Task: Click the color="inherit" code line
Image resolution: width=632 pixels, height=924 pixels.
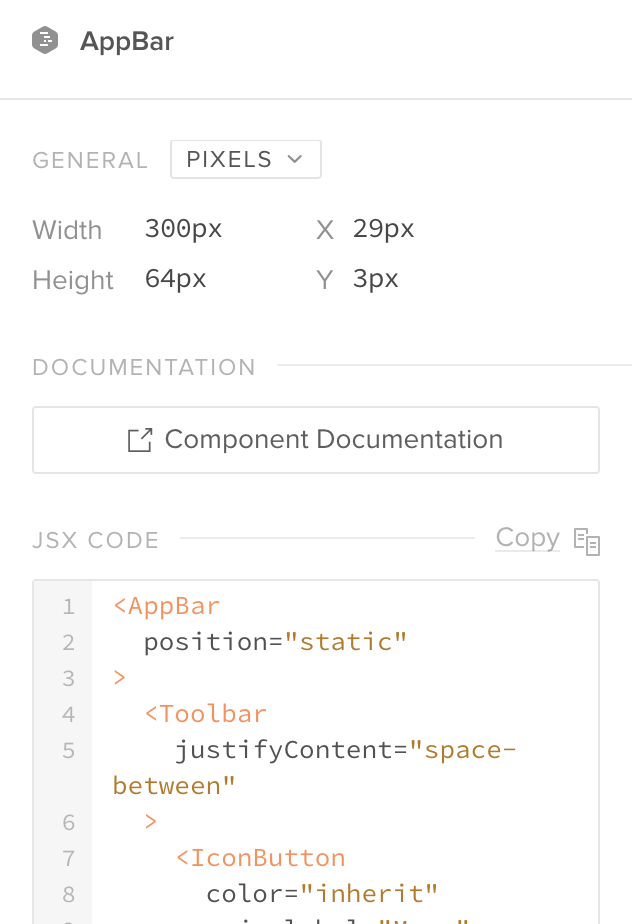Action: [322, 894]
